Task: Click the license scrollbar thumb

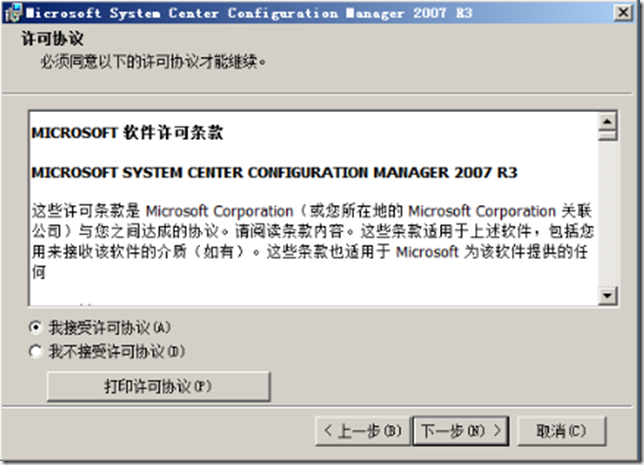Action: [607, 136]
